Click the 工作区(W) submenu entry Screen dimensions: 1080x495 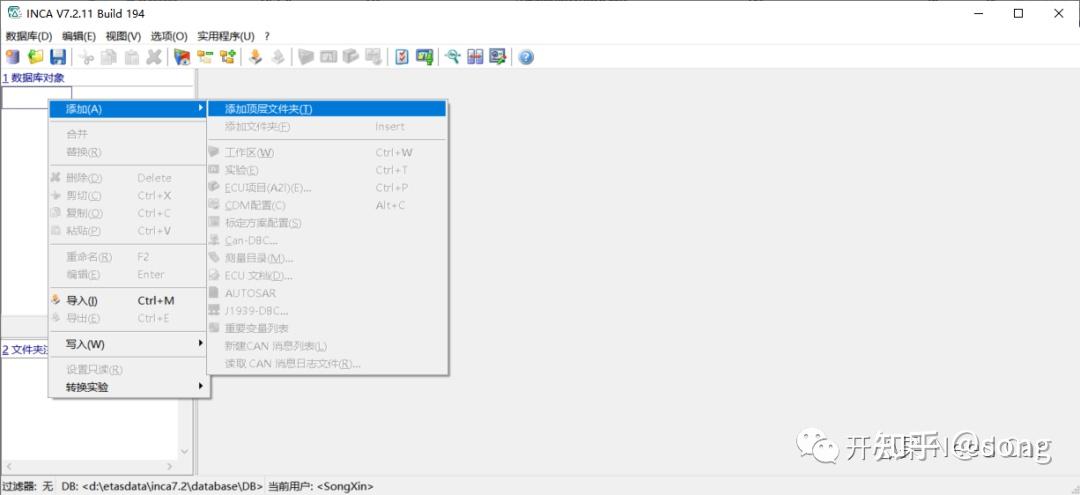click(x=326, y=152)
